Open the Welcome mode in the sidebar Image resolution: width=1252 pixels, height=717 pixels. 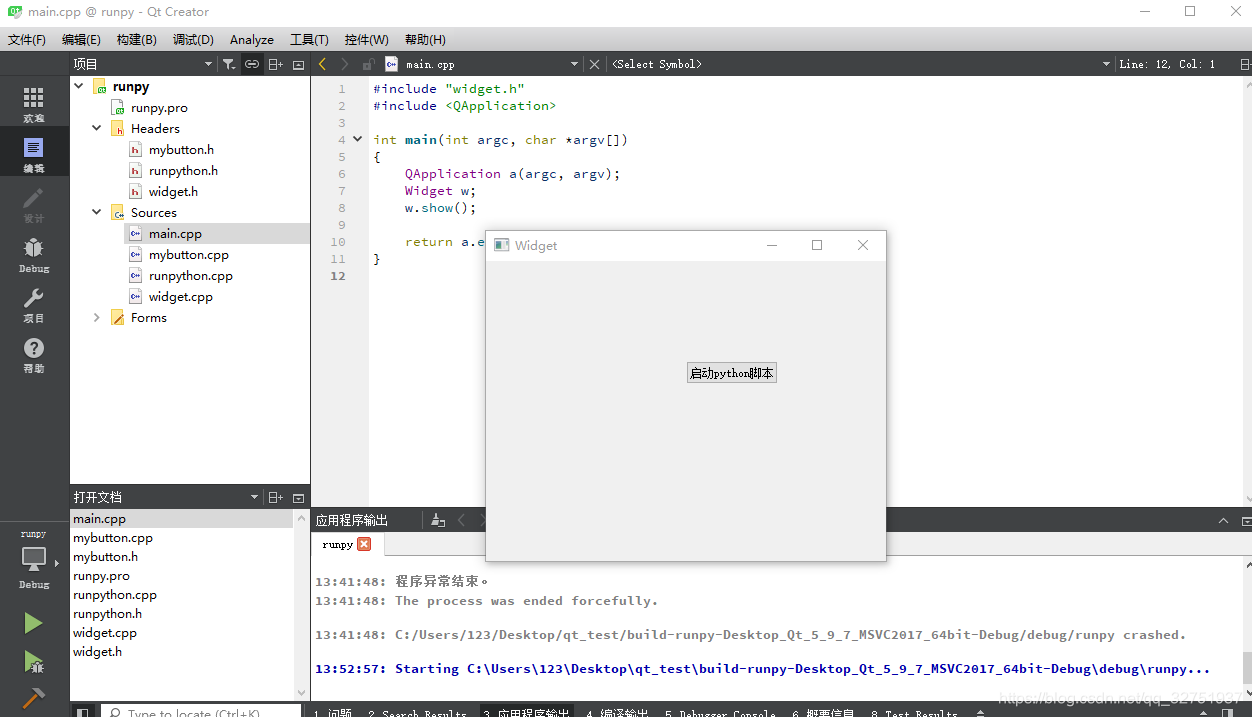tap(33, 99)
